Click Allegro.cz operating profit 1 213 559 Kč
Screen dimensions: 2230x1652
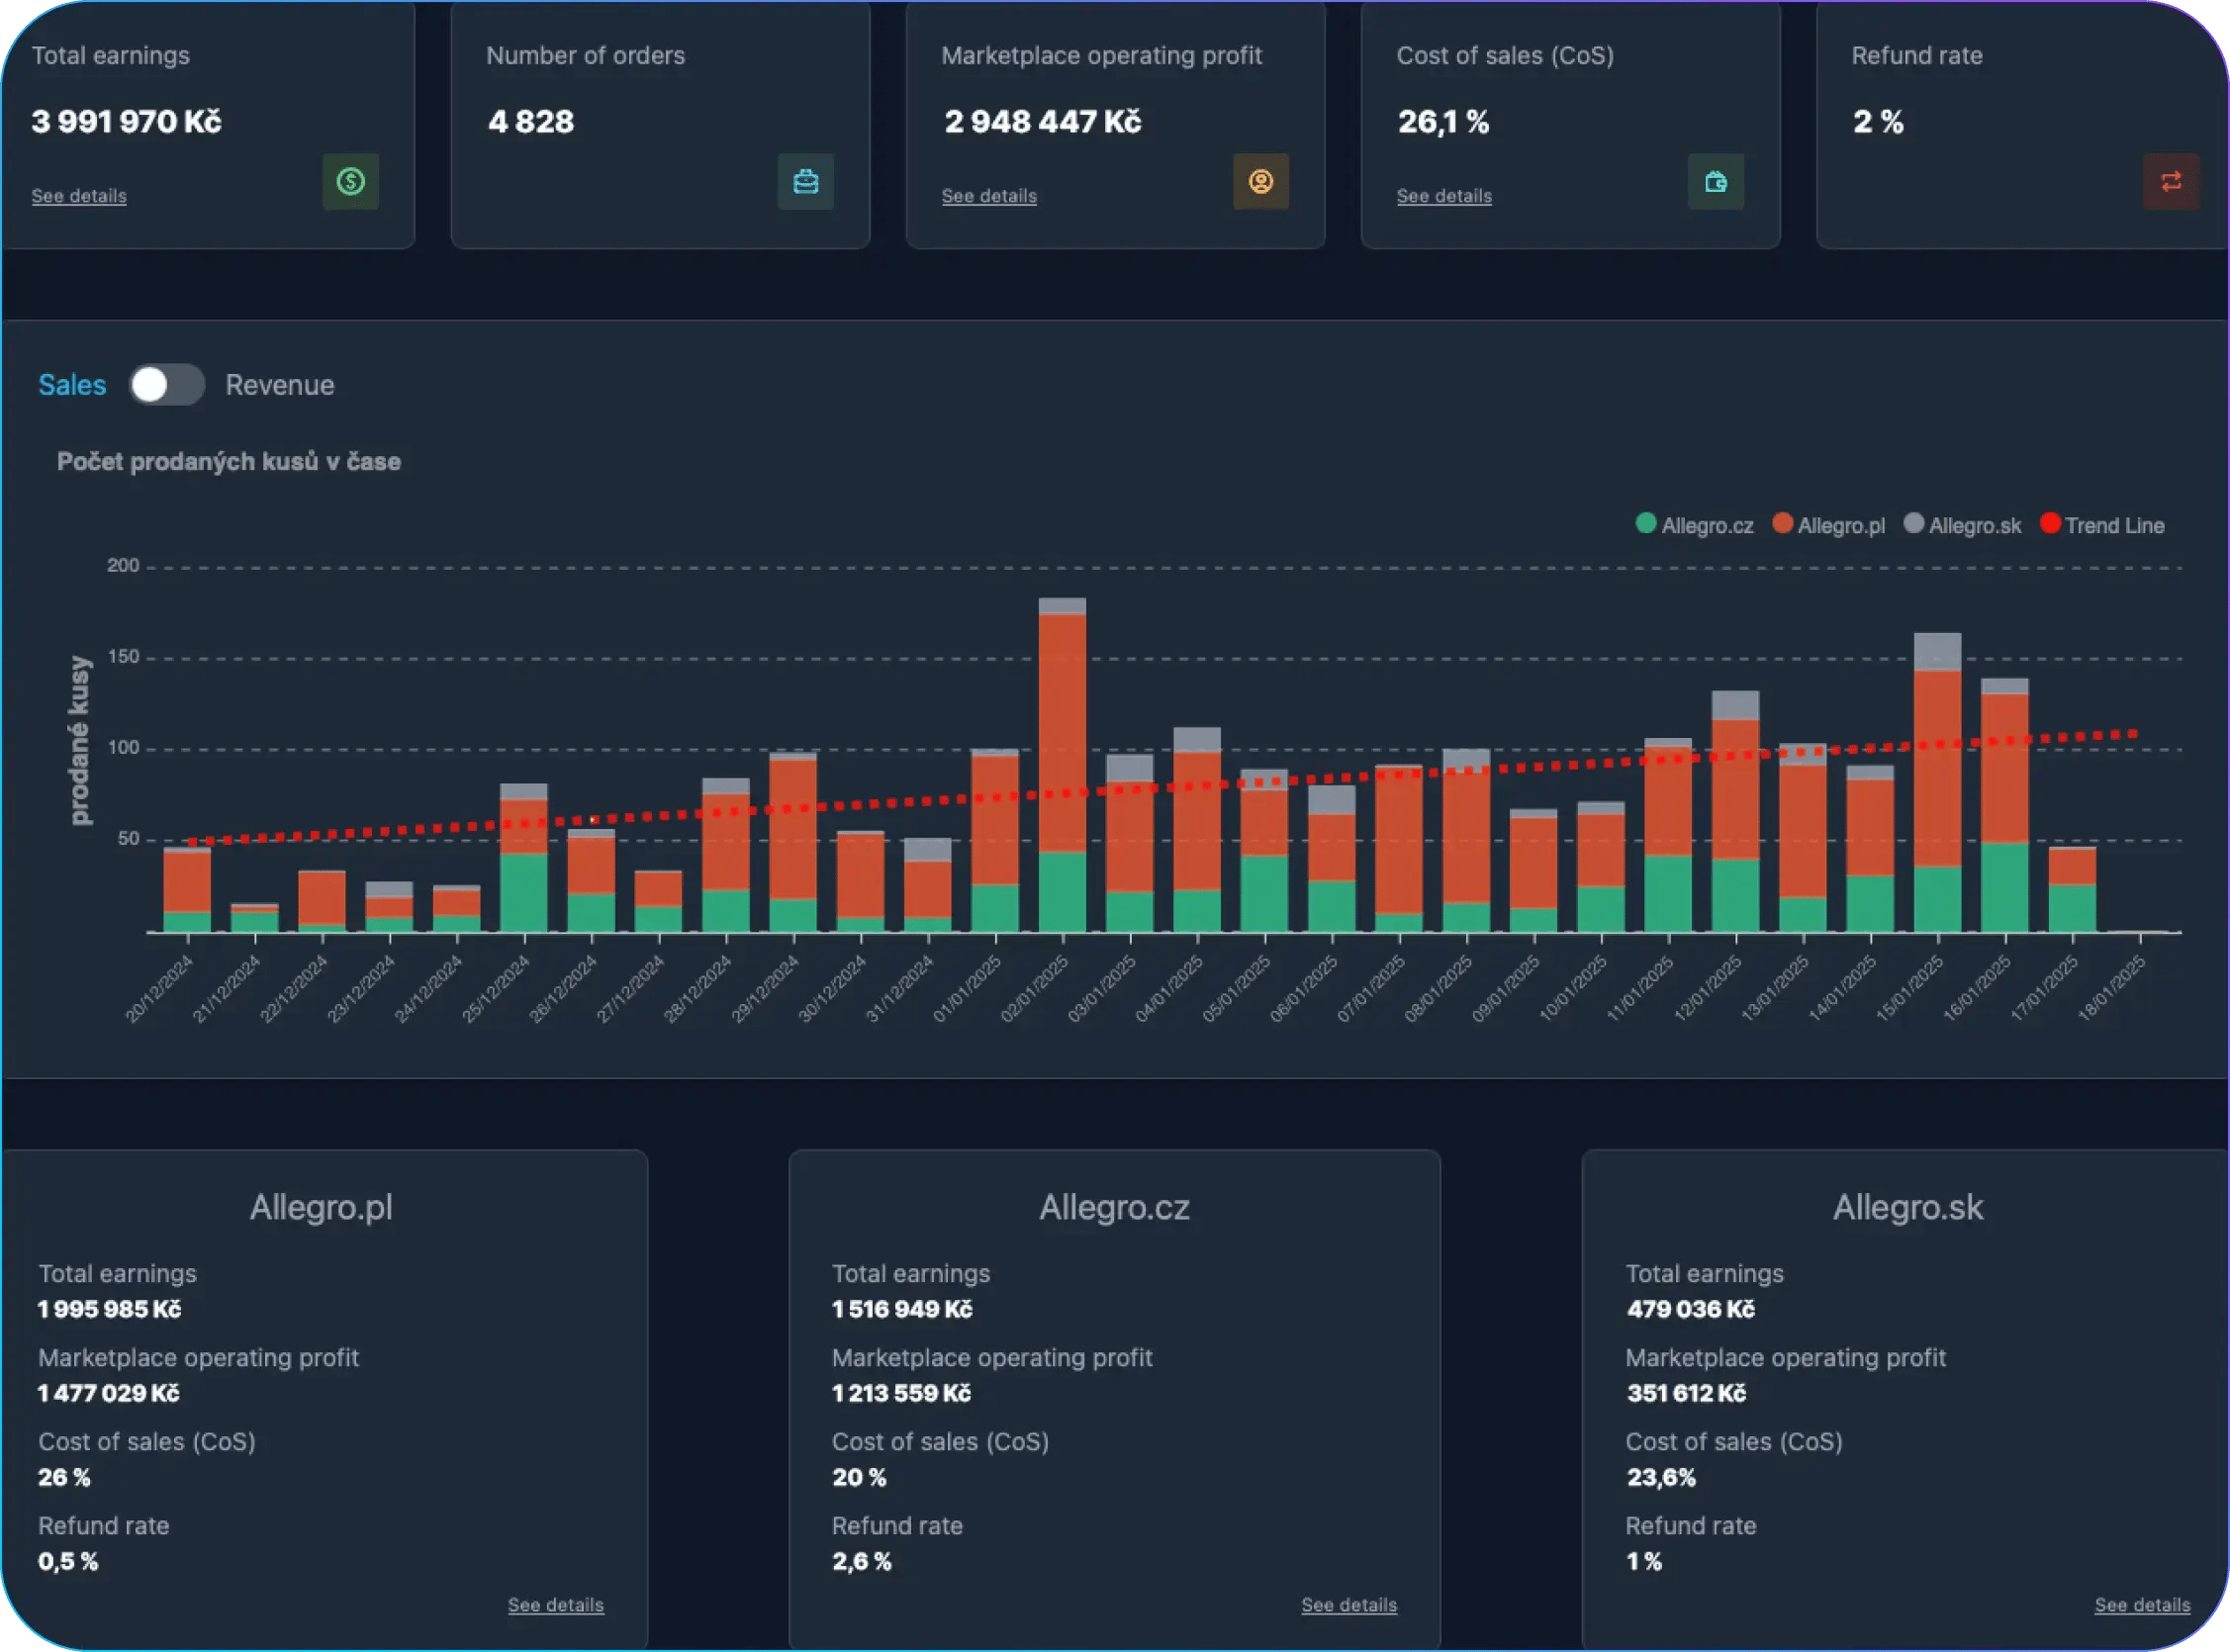coord(901,1394)
